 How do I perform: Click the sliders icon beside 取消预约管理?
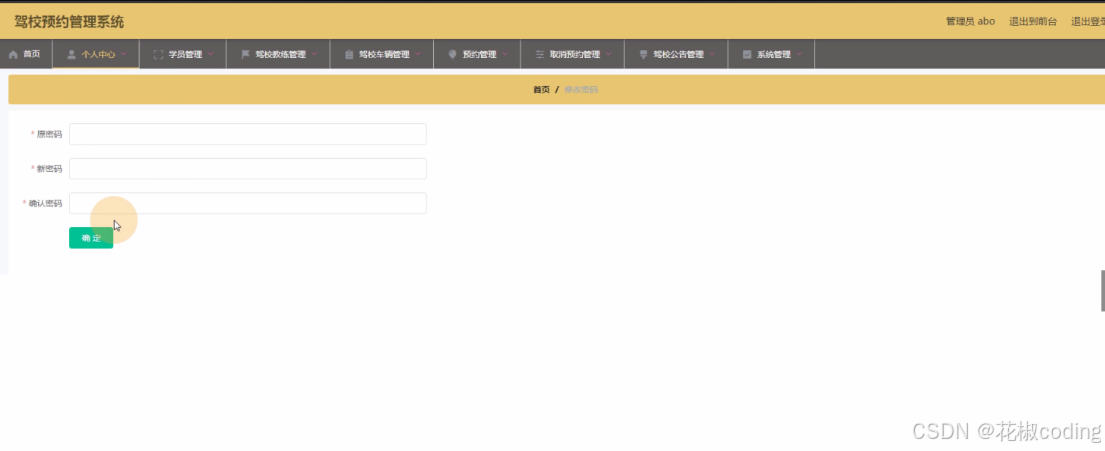pyautogui.click(x=540, y=54)
